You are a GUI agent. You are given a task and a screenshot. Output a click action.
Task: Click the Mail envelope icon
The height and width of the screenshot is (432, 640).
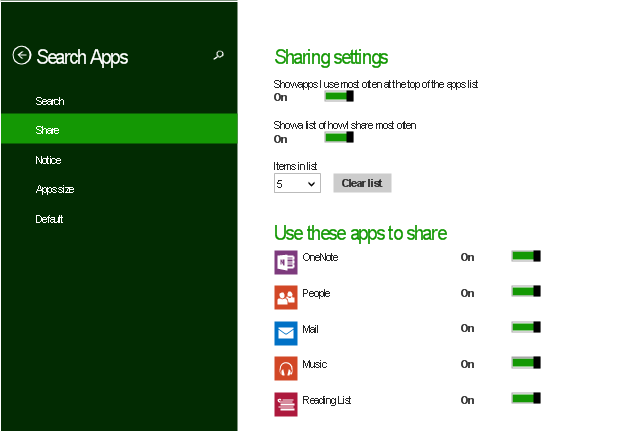click(286, 333)
